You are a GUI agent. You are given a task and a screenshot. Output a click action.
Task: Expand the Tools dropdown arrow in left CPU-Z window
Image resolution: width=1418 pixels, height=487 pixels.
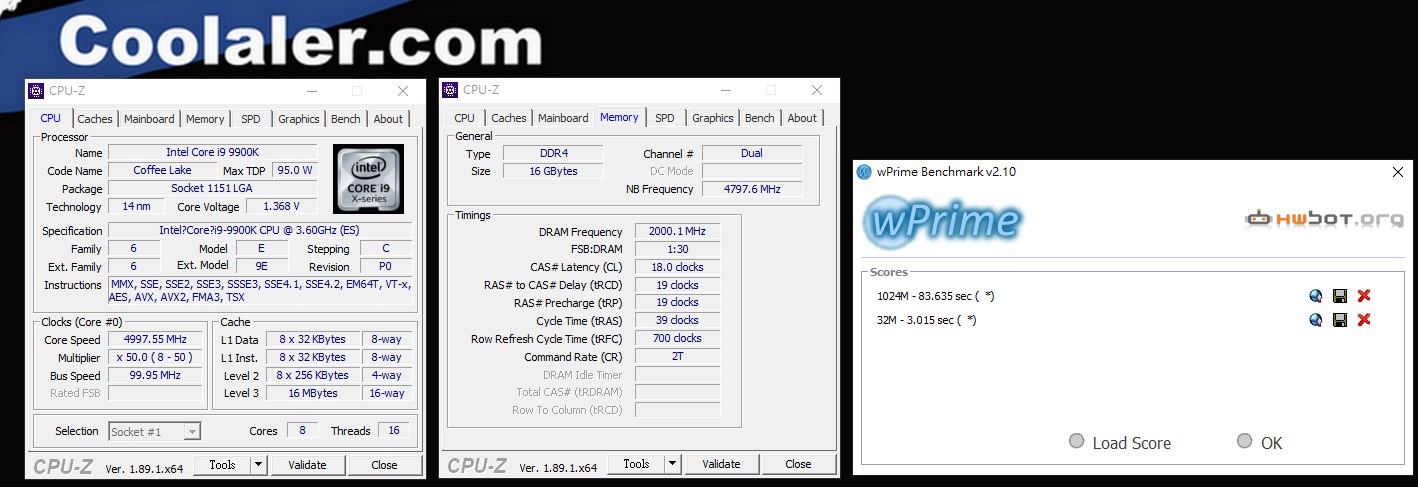point(258,465)
